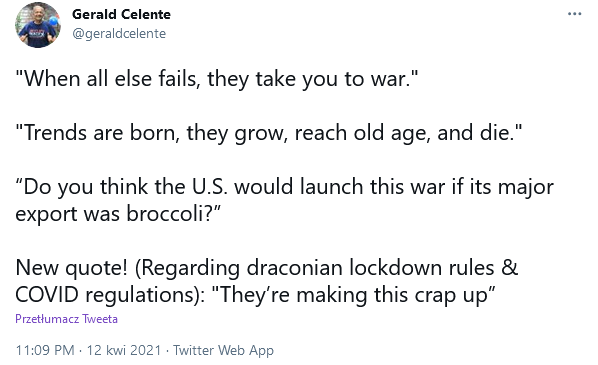
Task: Select the "When all else fails" quote line
Action: (217, 79)
